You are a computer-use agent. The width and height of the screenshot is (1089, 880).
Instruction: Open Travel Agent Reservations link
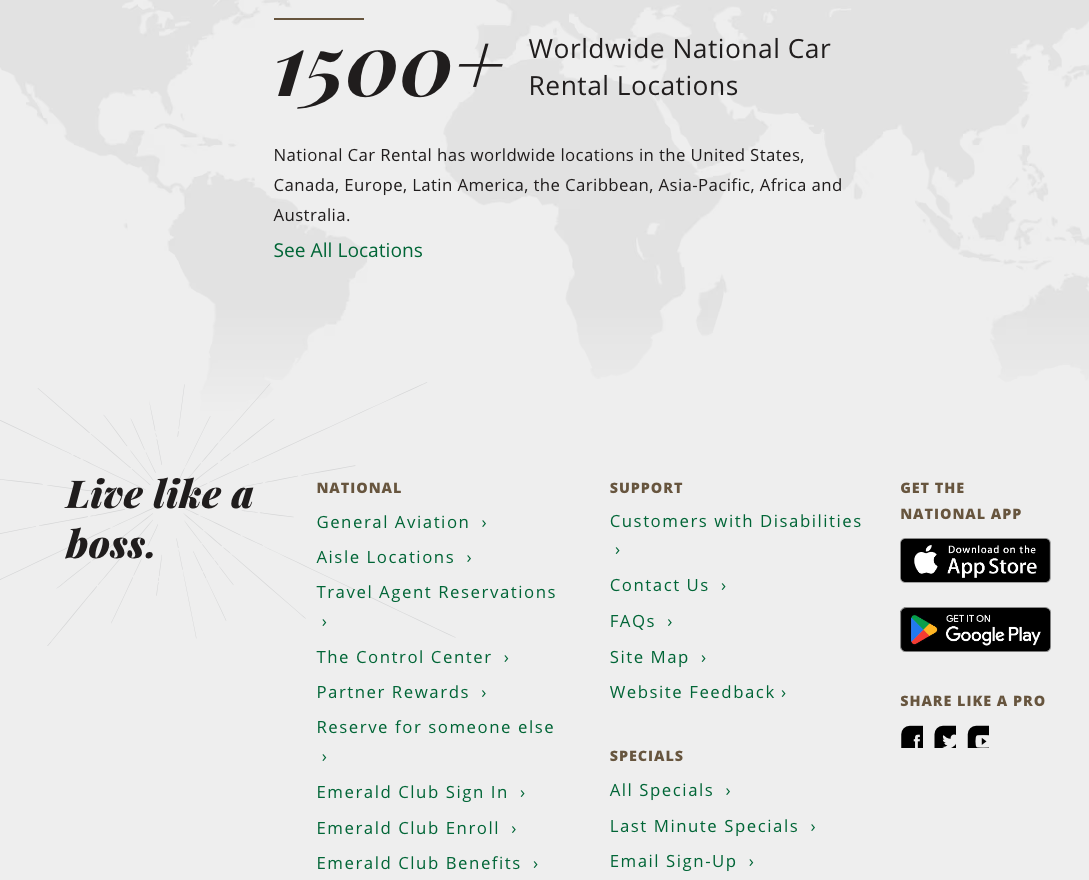pos(436,606)
